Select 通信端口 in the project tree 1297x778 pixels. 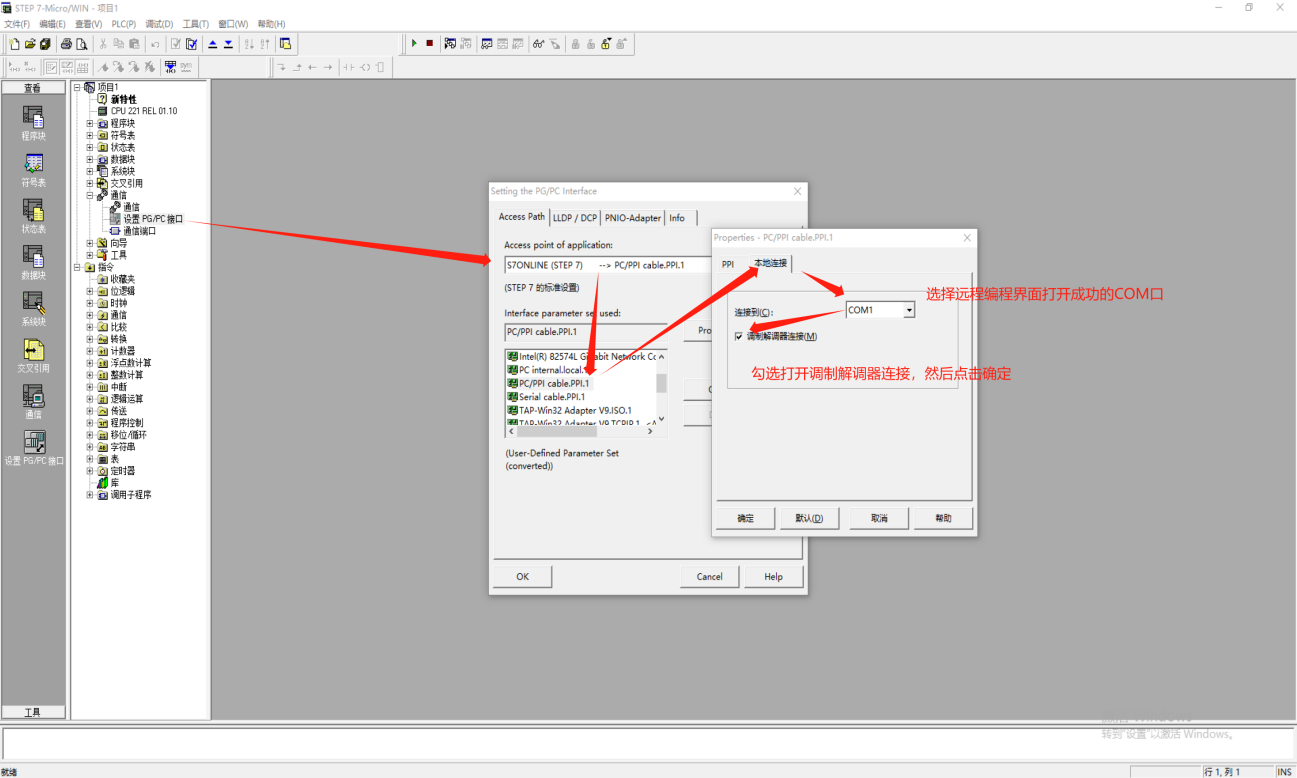[139, 231]
